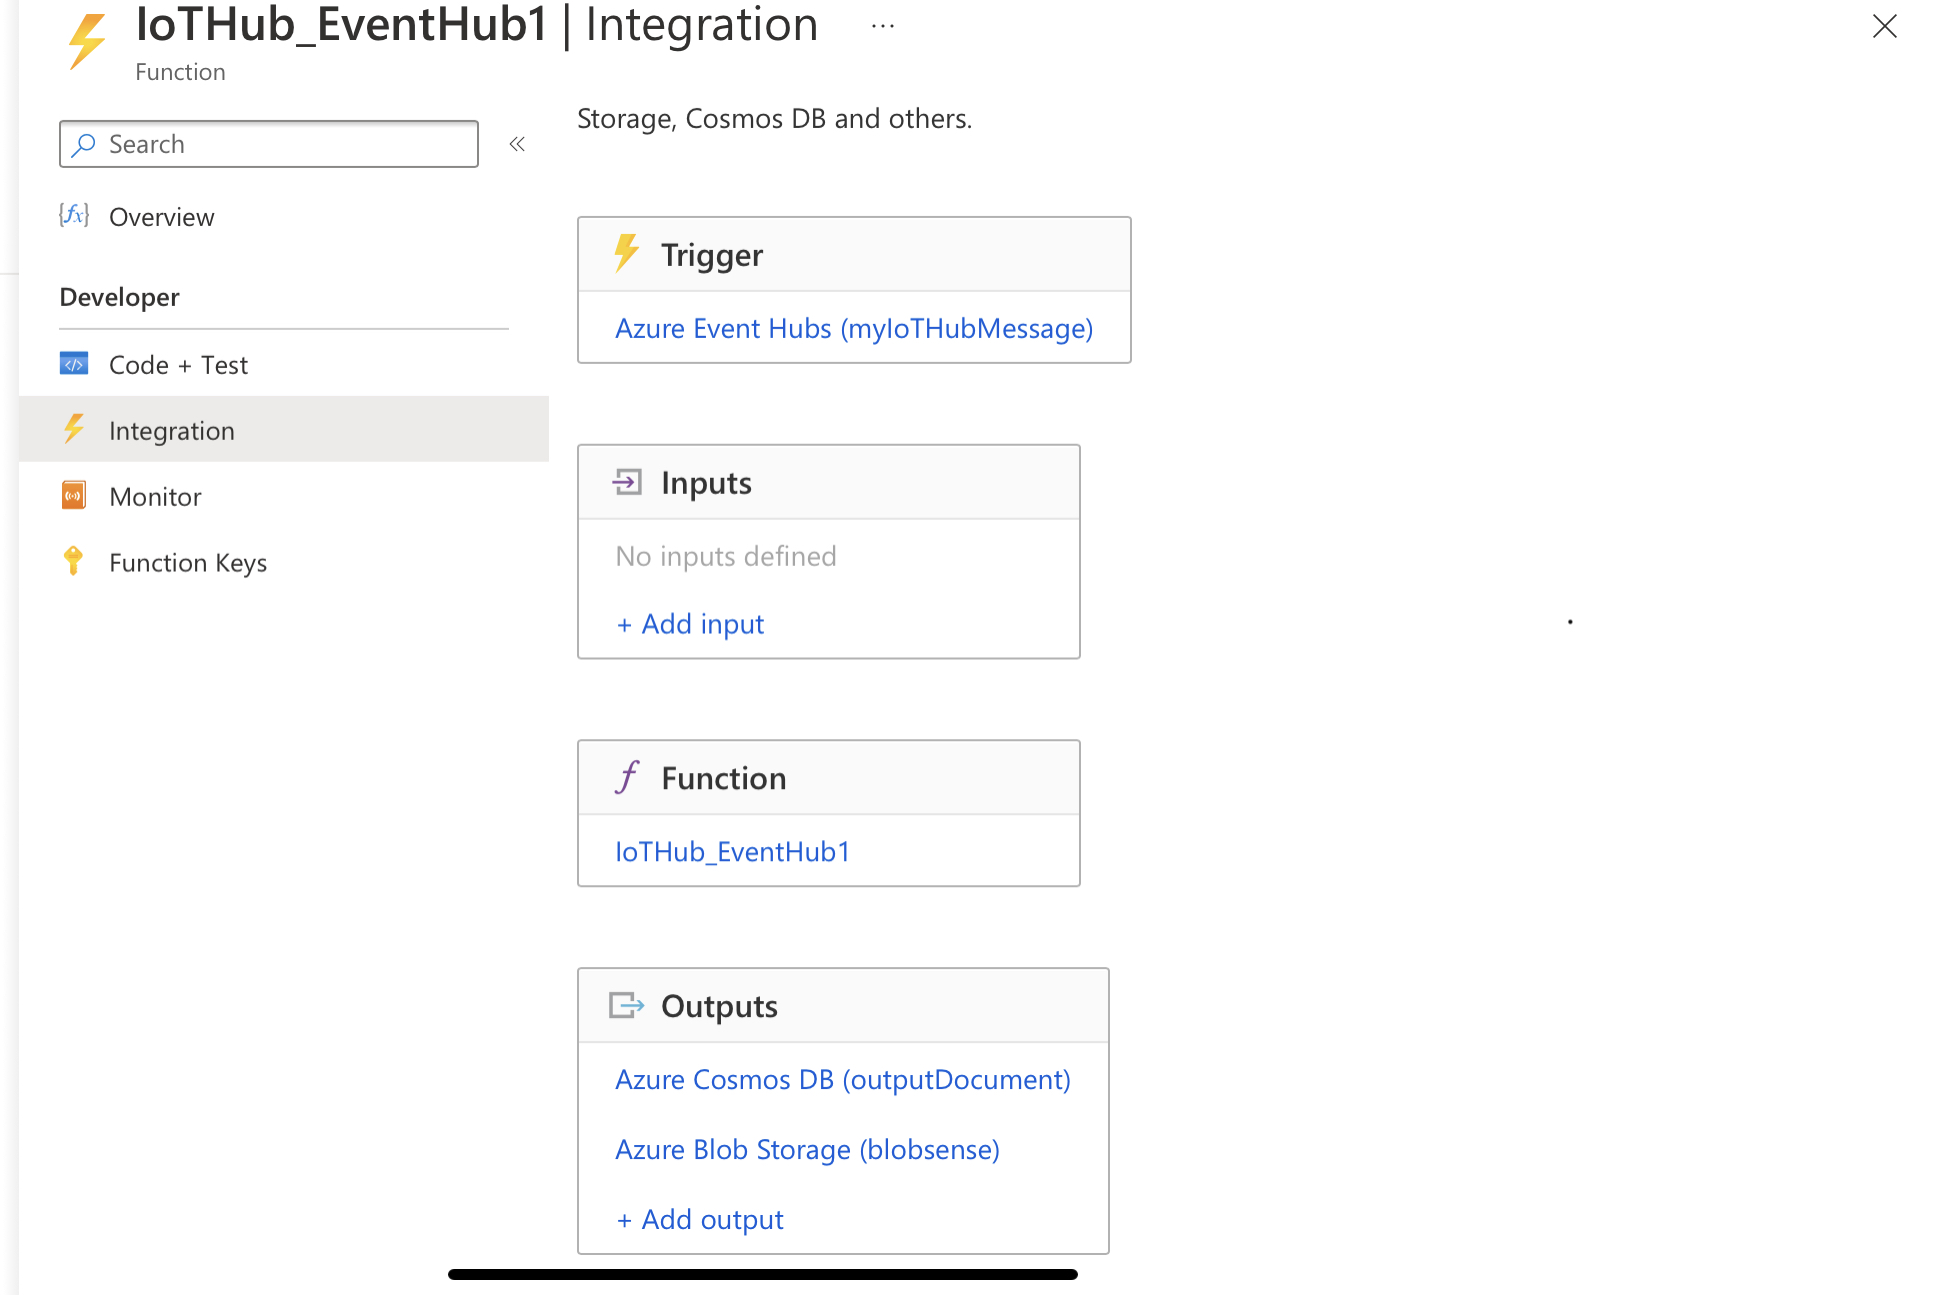Click the Overview fx icon

(74, 215)
